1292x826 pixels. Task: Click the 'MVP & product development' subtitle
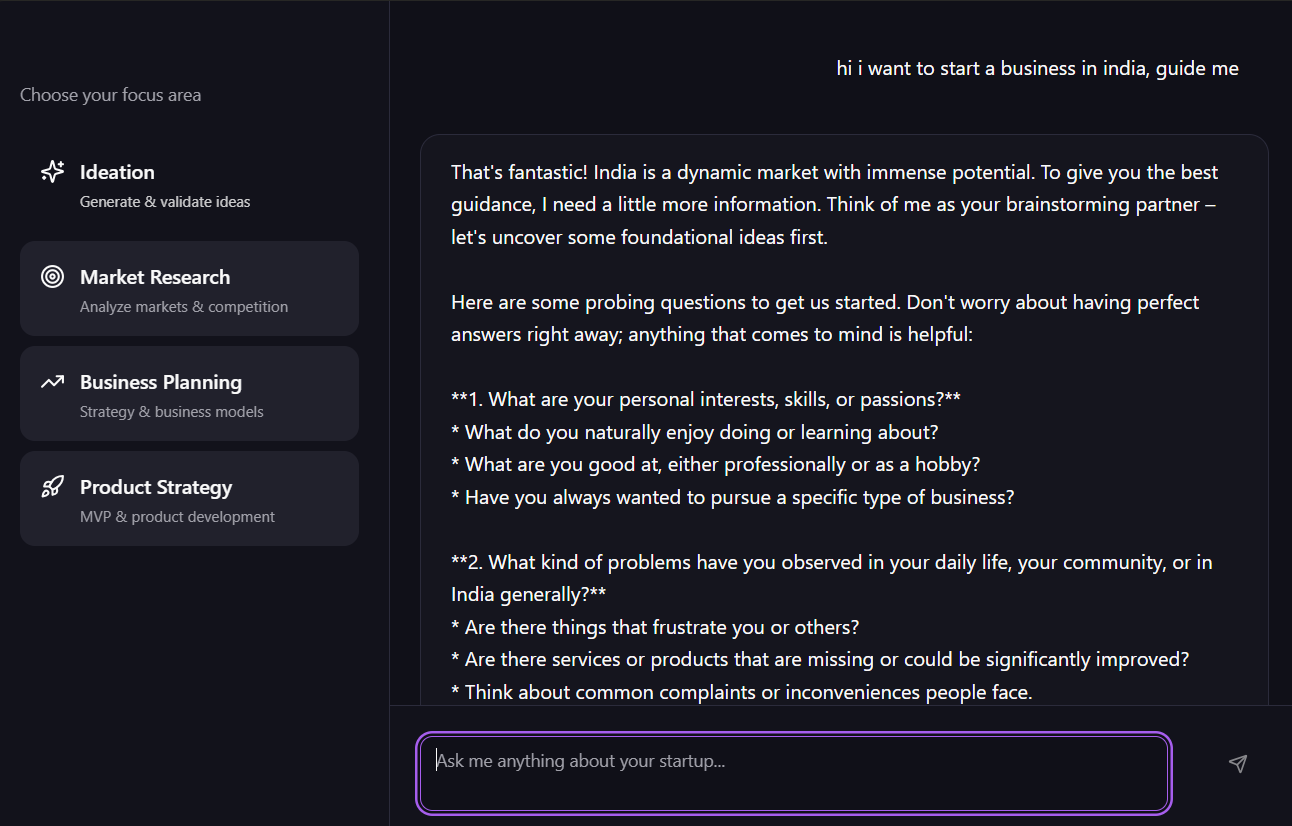pos(177,517)
